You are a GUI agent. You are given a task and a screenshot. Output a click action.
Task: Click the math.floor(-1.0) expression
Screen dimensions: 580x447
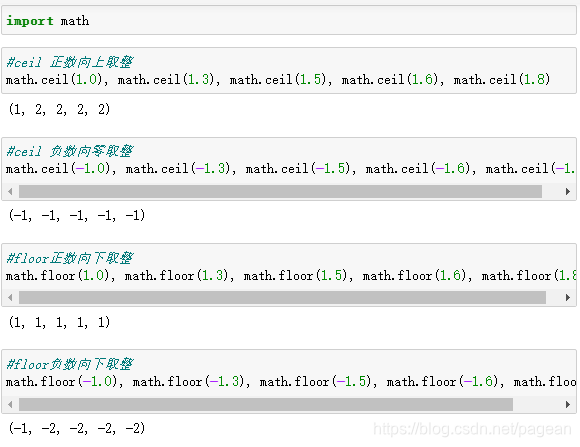61,382
